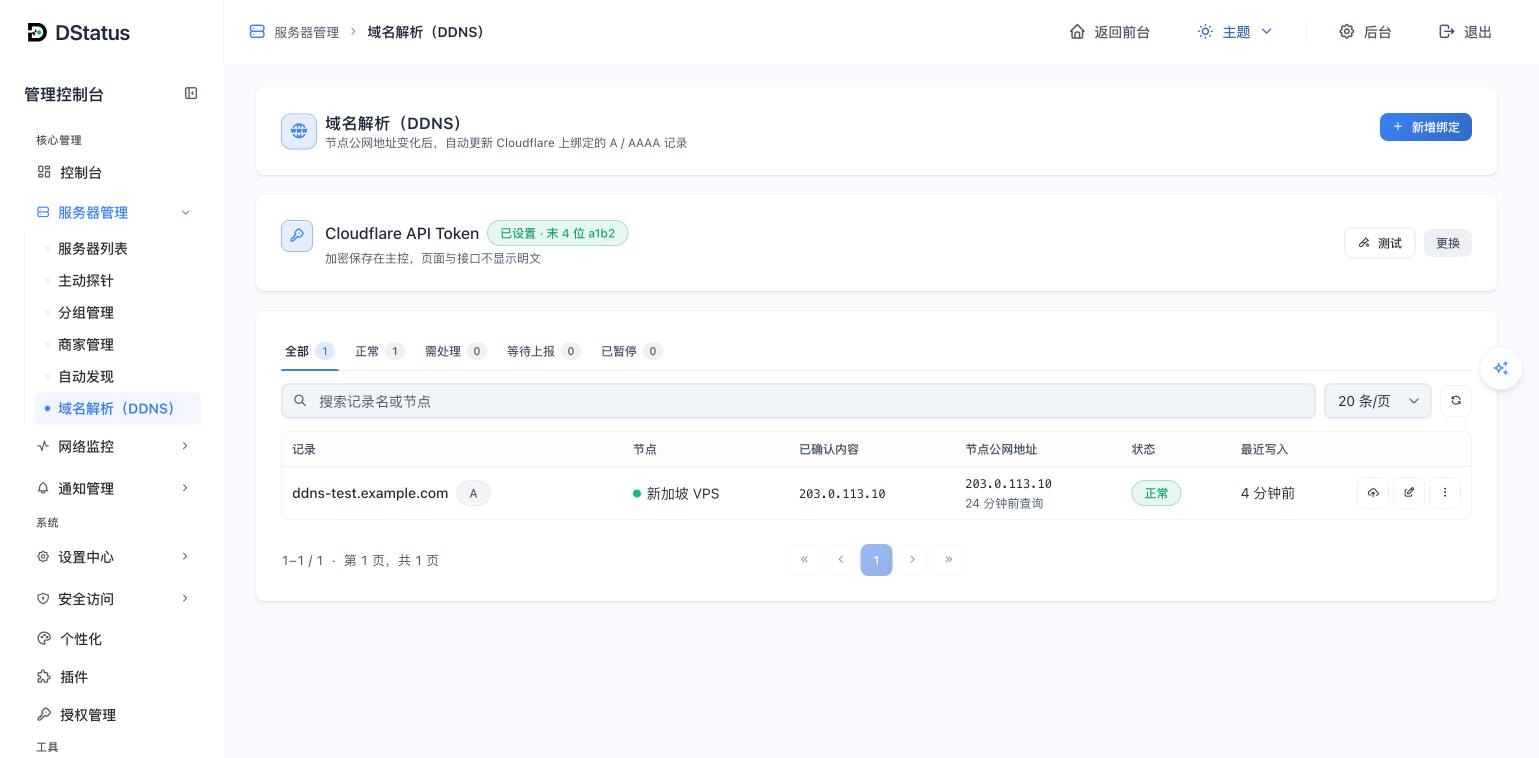Screen dimensions: 1539x758
Task: Open the 20 条/页 page size dropdown
Action: (x=1378, y=401)
